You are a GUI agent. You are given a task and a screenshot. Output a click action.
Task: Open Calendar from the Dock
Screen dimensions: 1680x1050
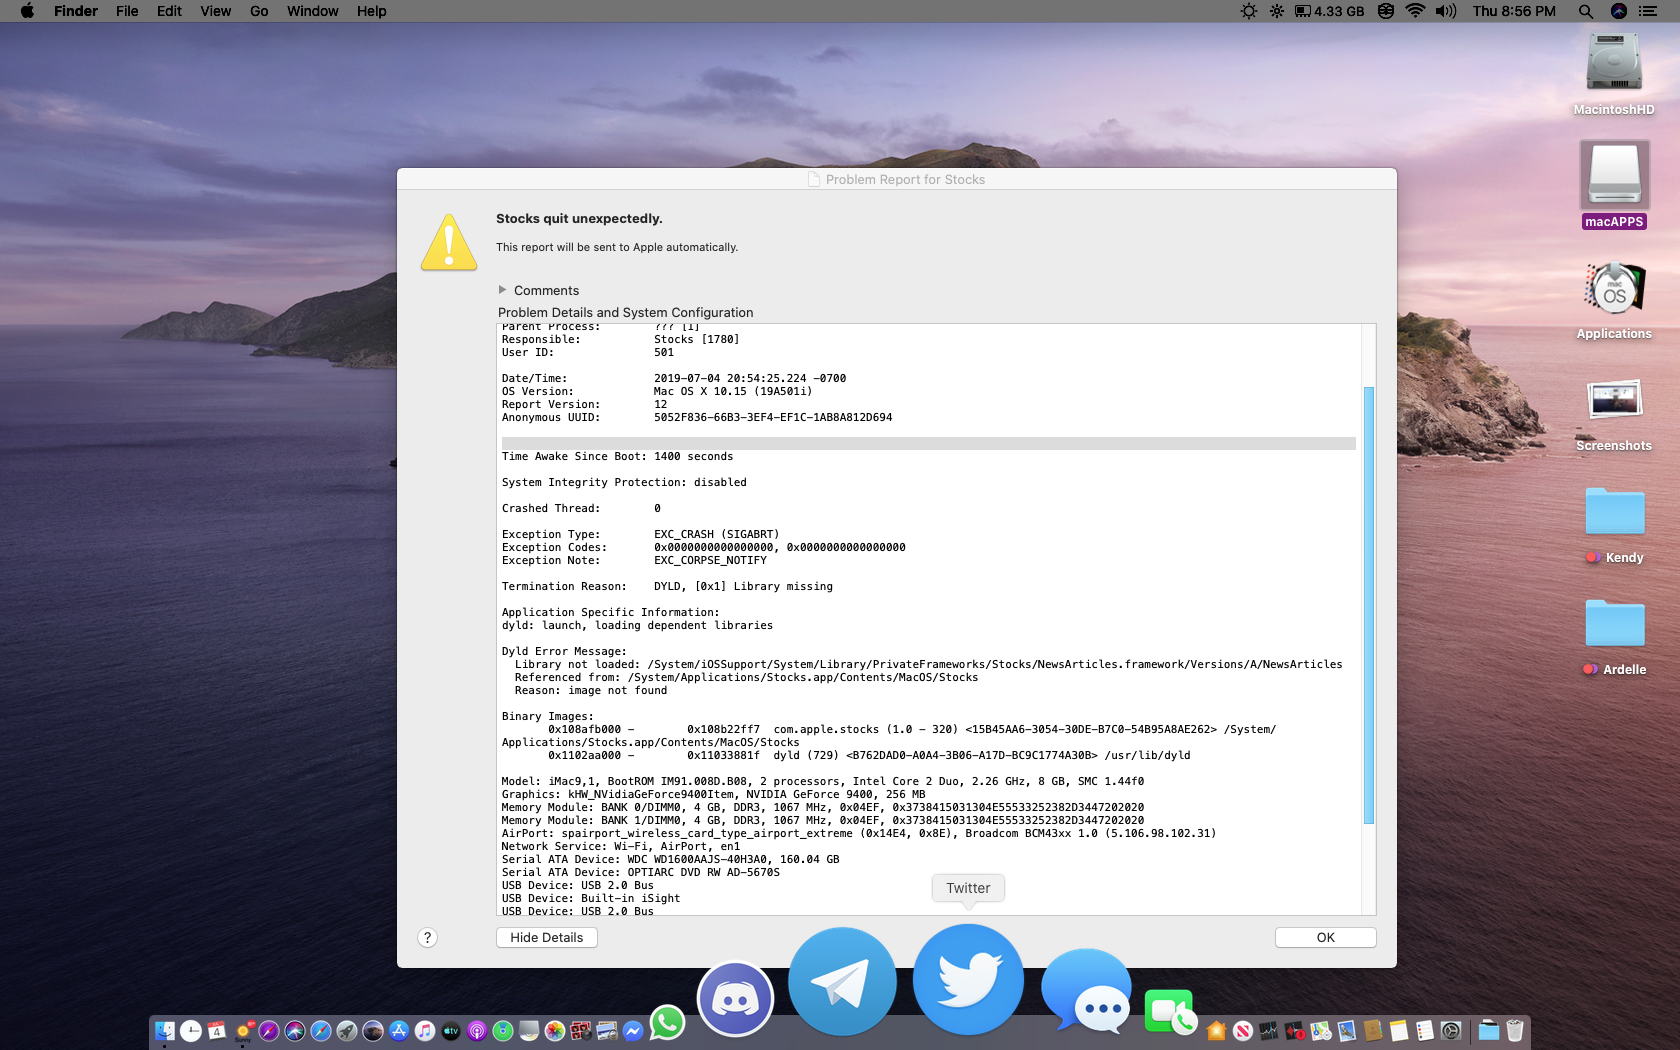pos(216,1030)
